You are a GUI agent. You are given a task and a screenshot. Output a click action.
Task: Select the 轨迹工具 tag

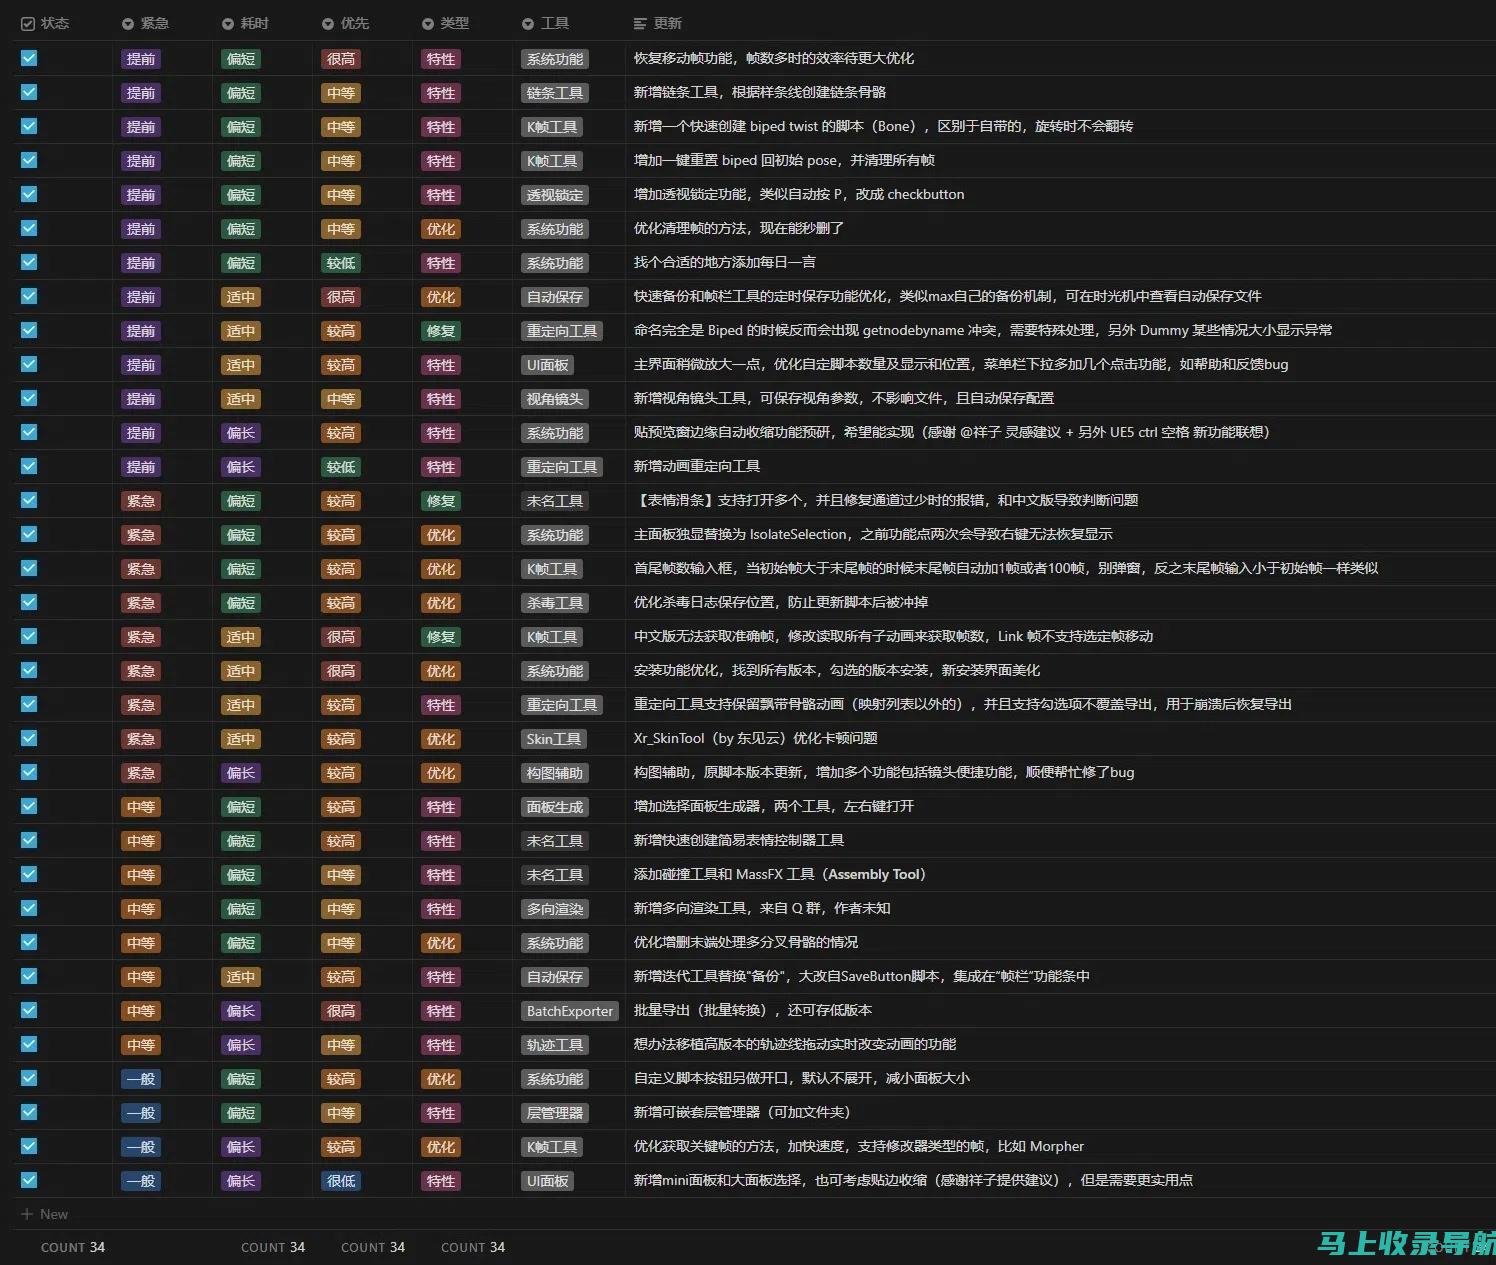[x=555, y=1045]
